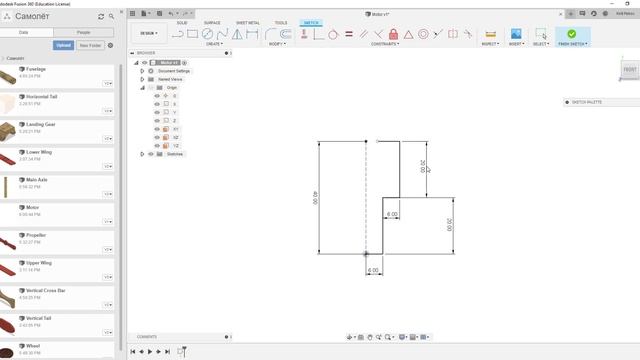Open the Constraints menu dropdown
The image size is (640, 360).
(385, 44)
